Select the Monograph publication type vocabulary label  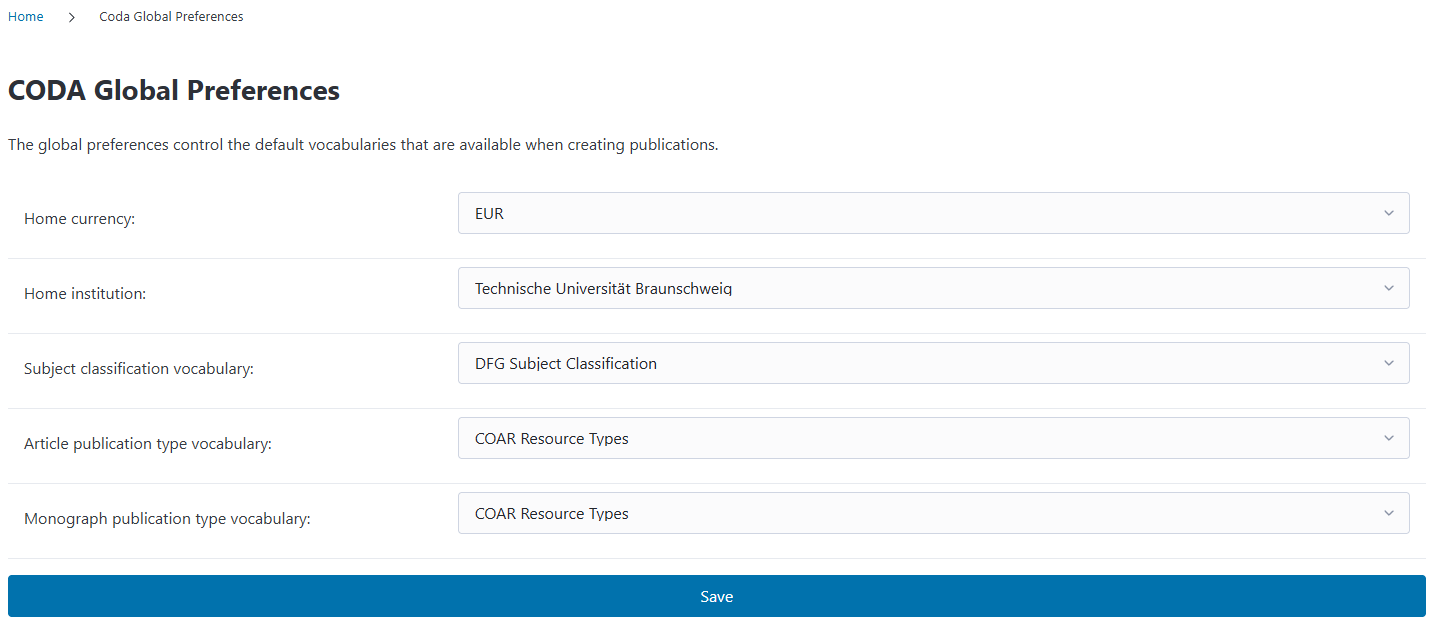[x=167, y=519]
